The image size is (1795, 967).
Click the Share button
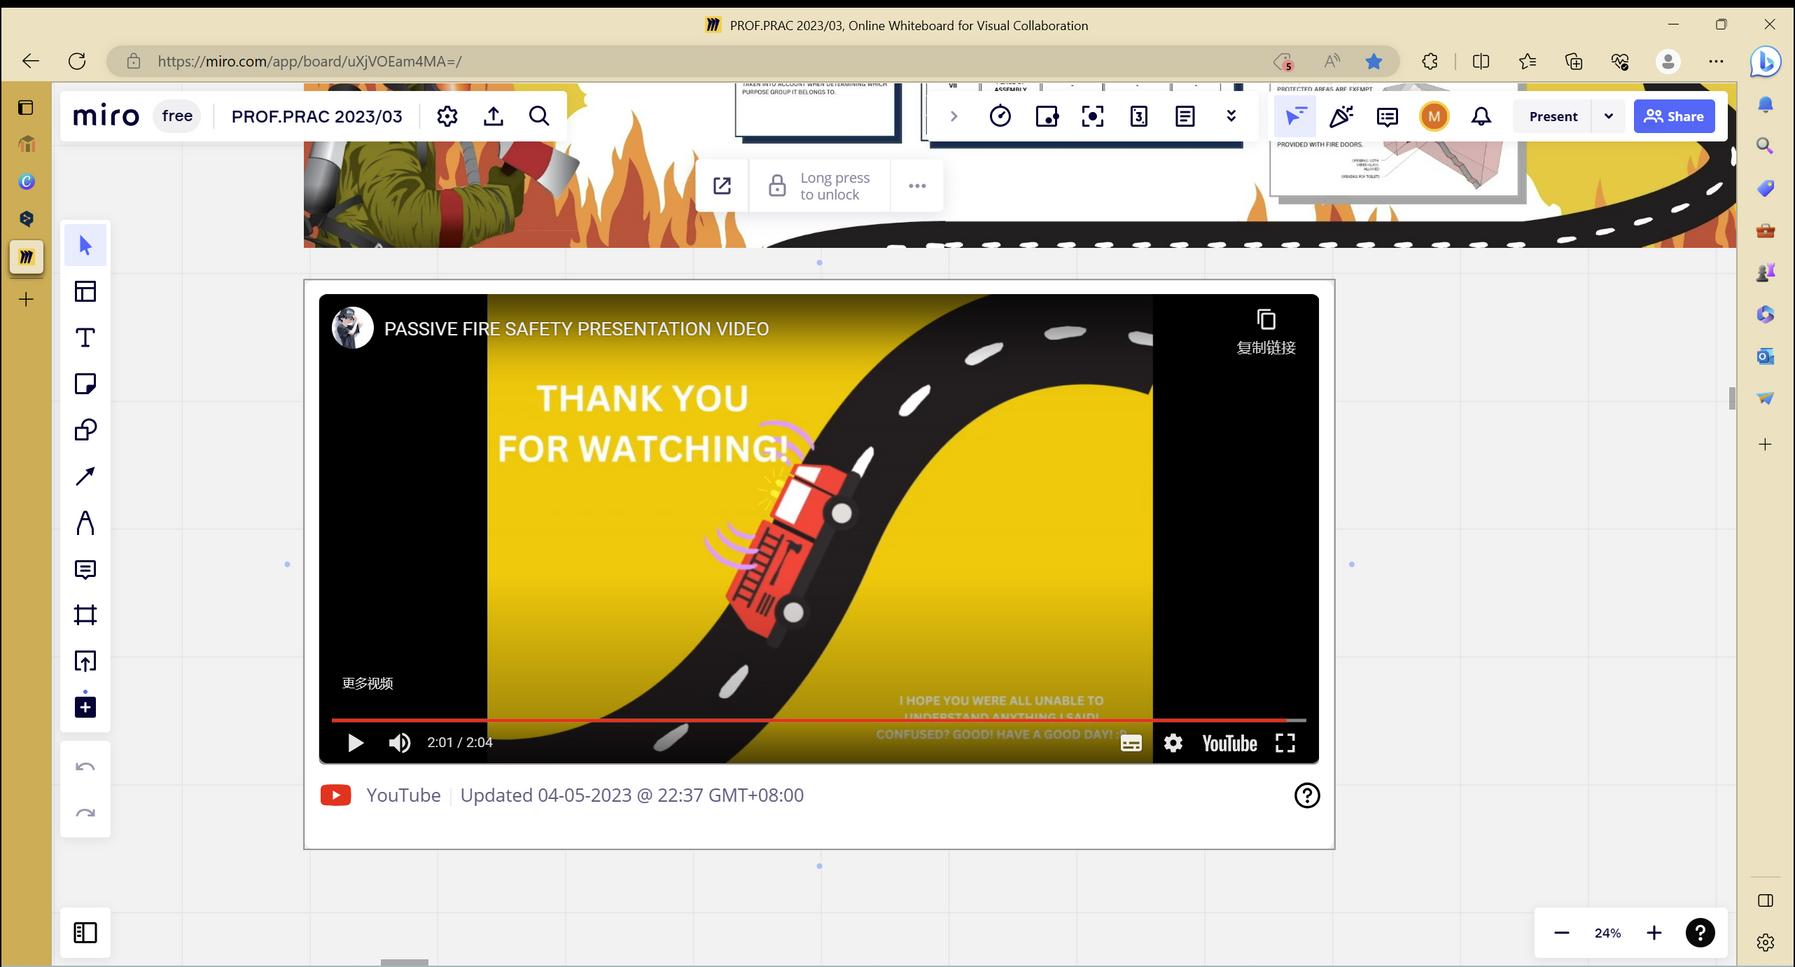pos(1674,116)
